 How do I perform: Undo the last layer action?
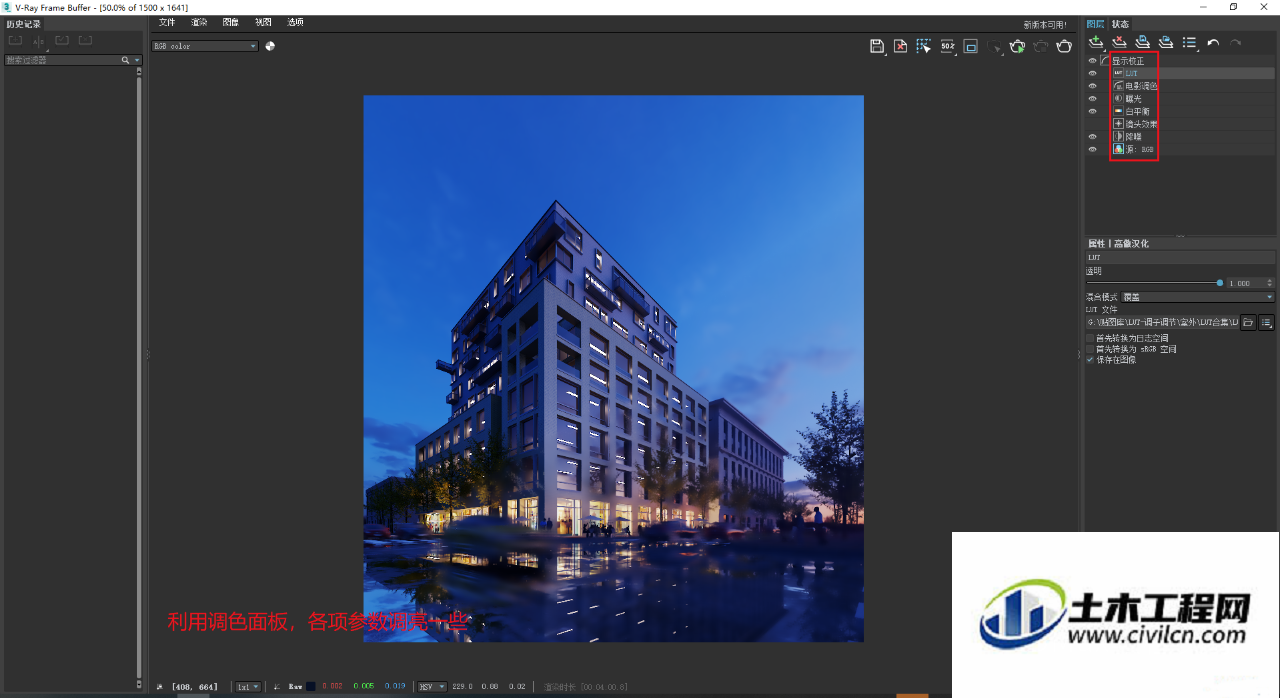coord(1213,42)
